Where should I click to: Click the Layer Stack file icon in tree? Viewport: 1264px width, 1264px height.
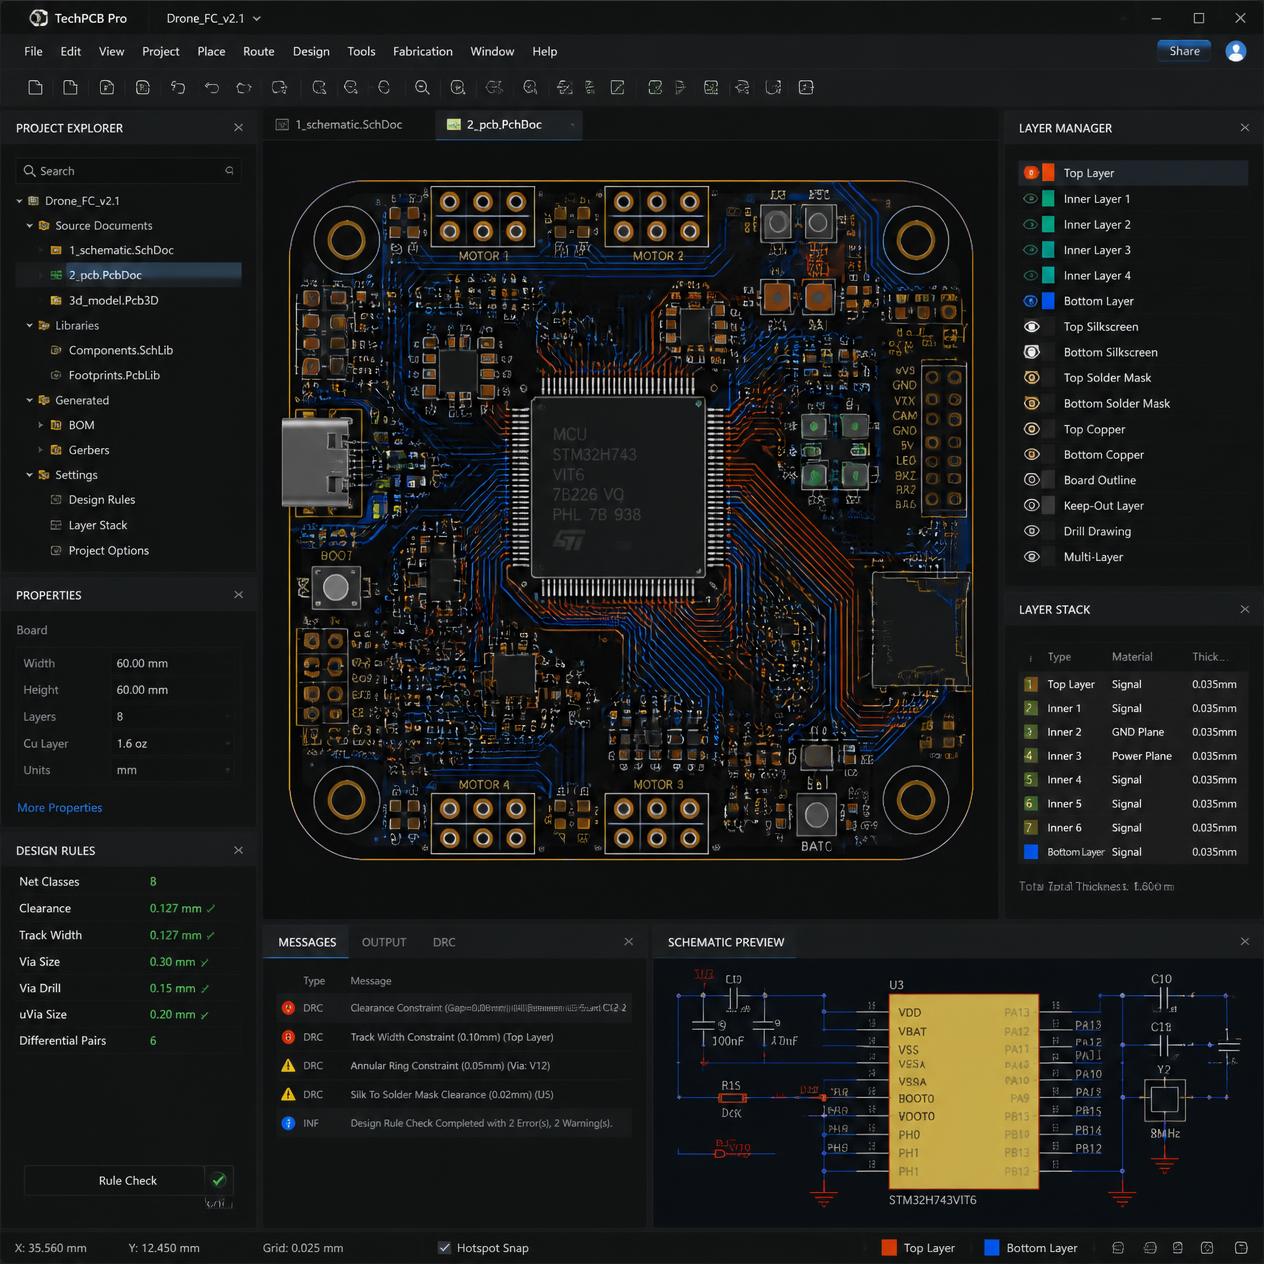(x=56, y=525)
